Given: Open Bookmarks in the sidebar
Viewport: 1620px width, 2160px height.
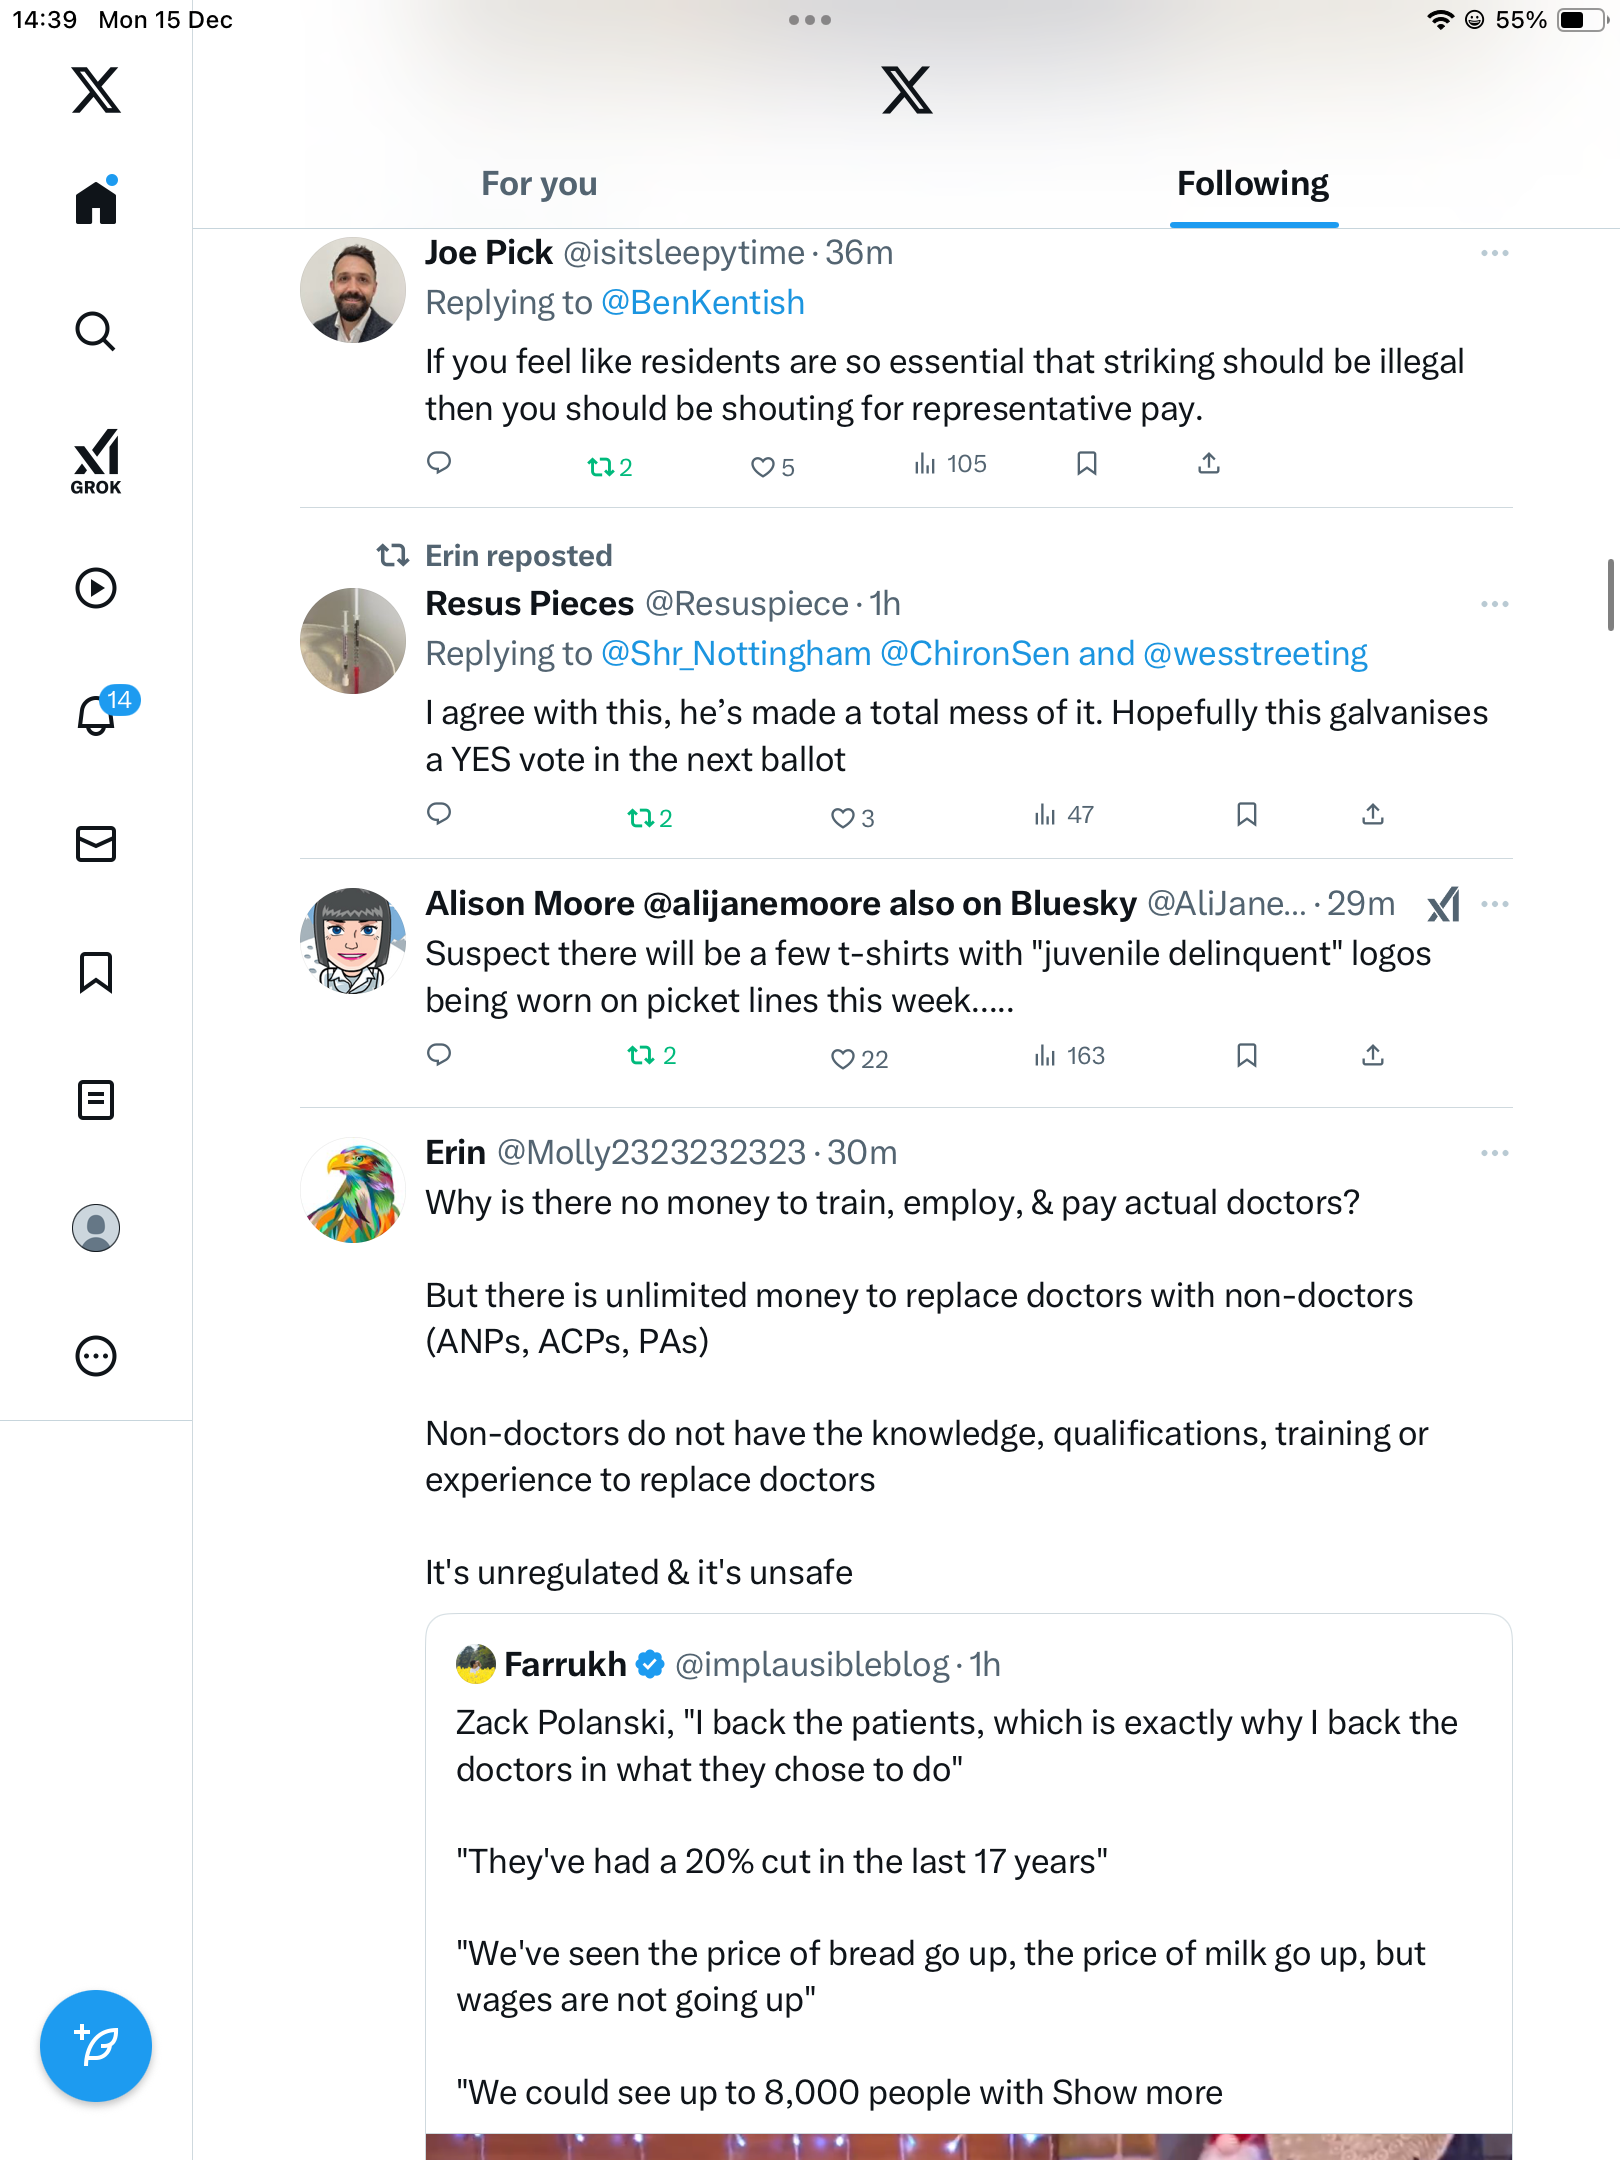Looking at the screenshot, I should (96, 972).
